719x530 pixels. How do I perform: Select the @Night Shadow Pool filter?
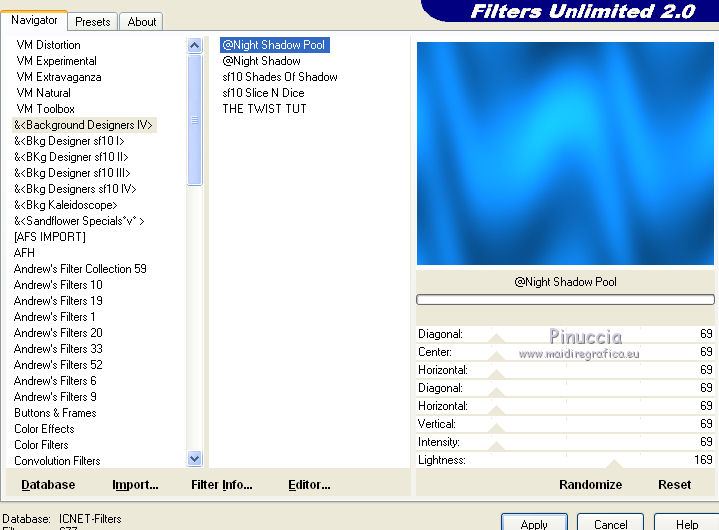[x=274, y=45]
